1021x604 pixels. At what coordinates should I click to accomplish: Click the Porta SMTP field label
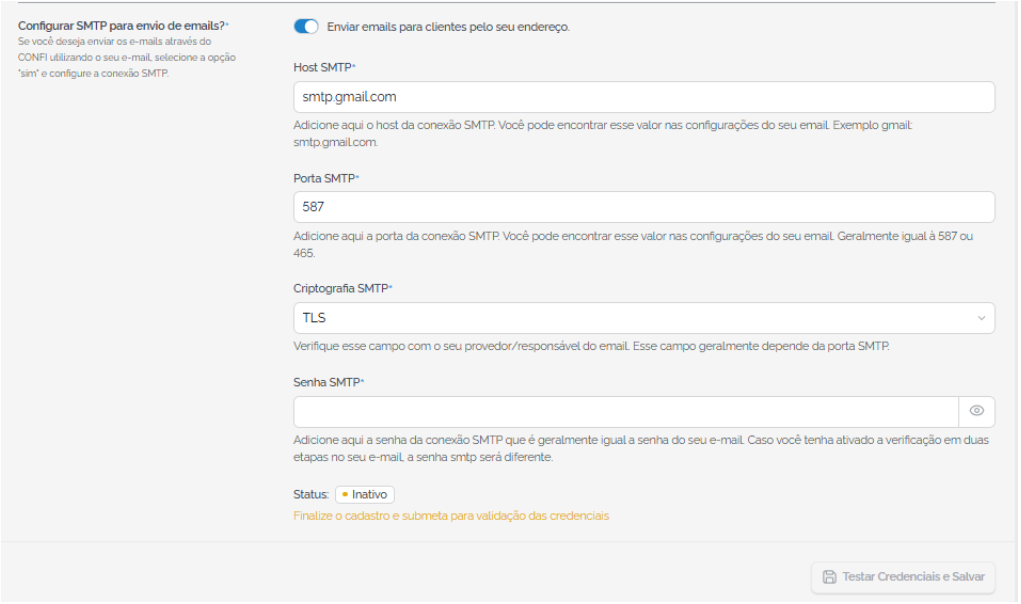tap(326, 178)
